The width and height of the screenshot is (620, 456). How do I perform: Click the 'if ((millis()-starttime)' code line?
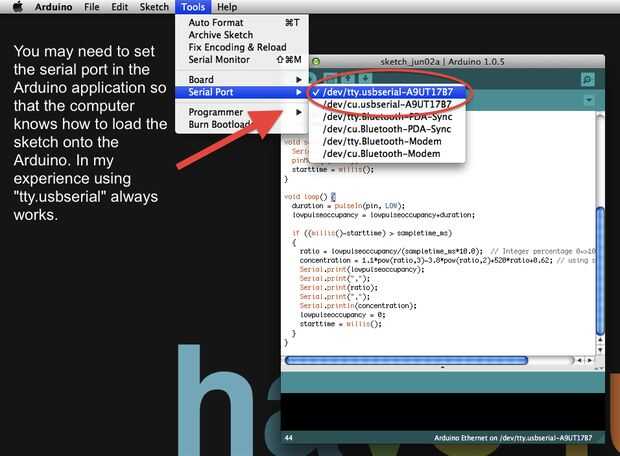pyautogui.click(x=372, y=233)
